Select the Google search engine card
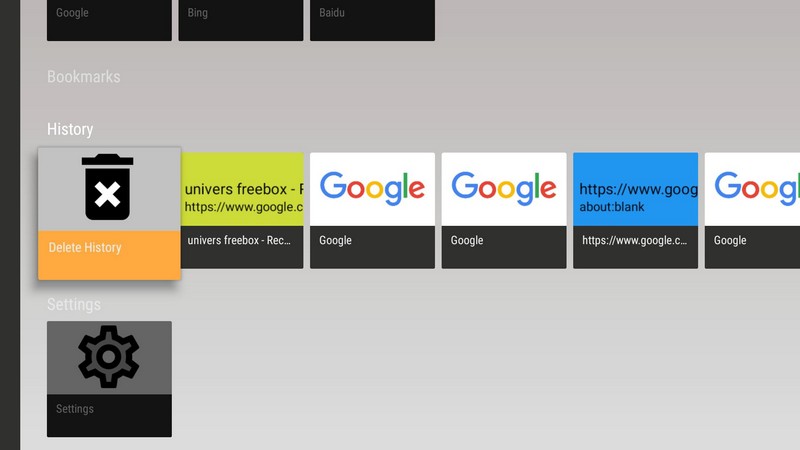Viewport: 800px width, 450px height. tap(109, 19)
